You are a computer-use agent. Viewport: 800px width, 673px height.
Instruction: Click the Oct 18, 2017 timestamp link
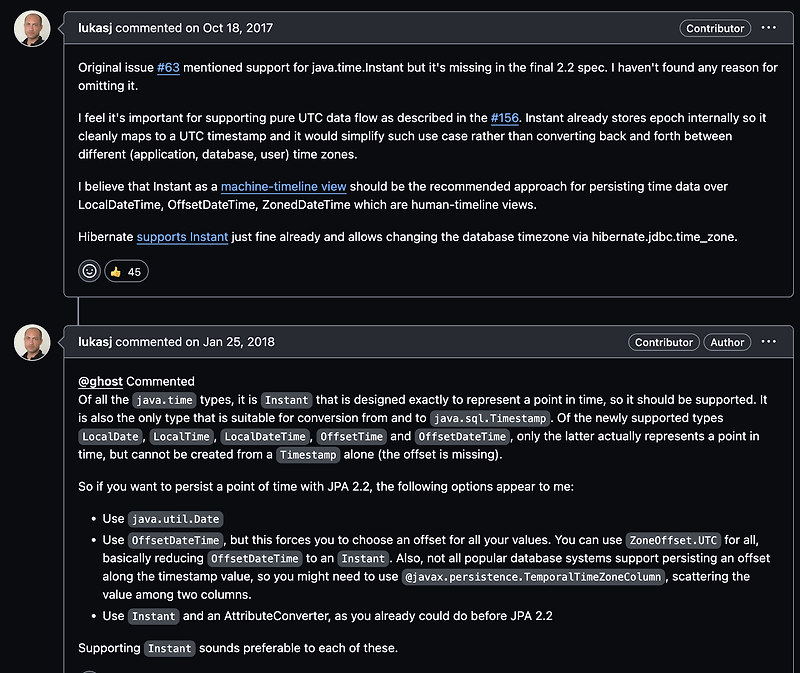(237, 28)
